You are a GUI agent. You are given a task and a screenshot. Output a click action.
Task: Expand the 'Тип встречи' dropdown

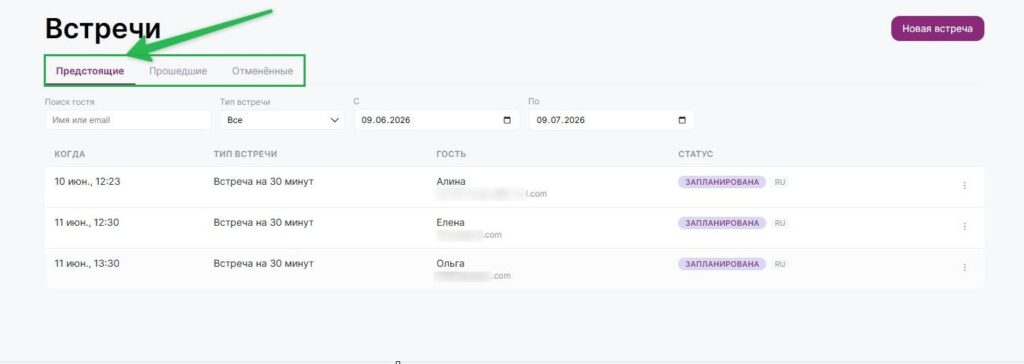(x=282, y=120)
